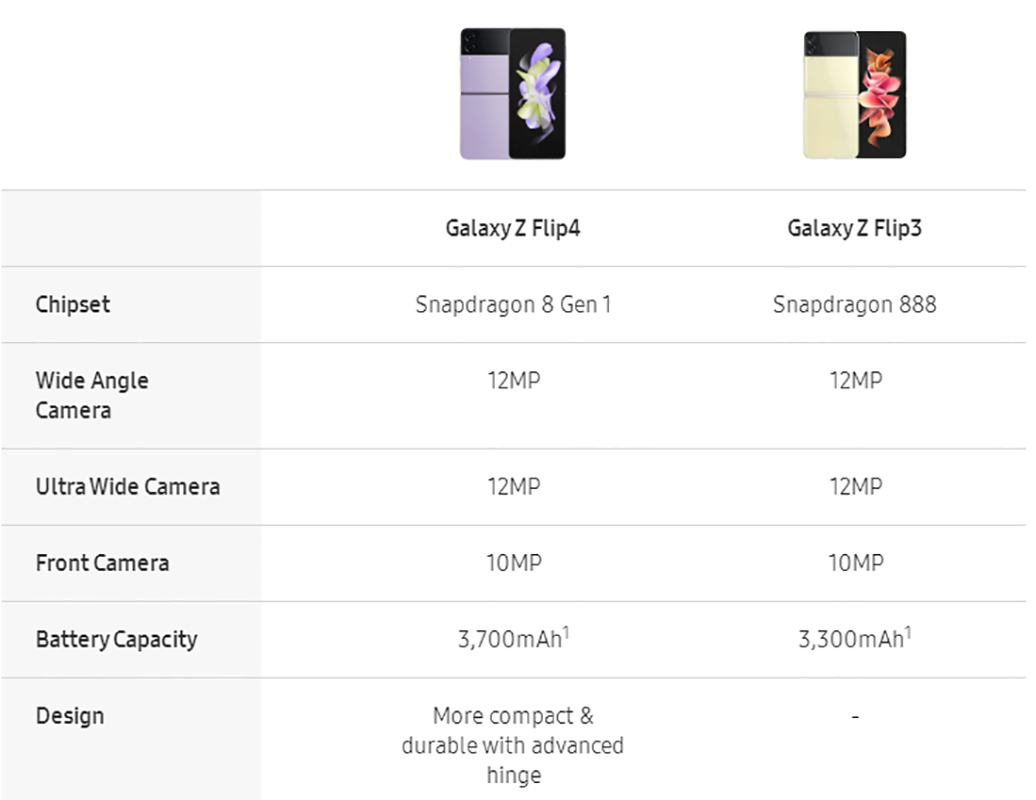Click the Design row label
Screen dimensions: 1036x800
tap(69, 716)
